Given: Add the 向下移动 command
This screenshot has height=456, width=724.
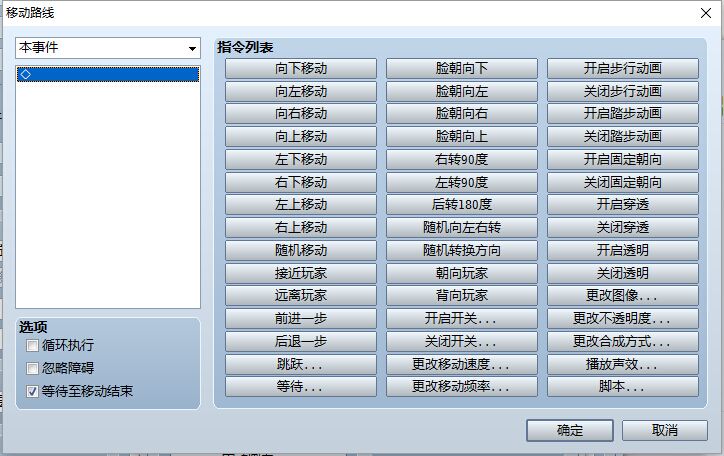Looking at the screenshot, I should pyautogui.click(x=301, y=68).
